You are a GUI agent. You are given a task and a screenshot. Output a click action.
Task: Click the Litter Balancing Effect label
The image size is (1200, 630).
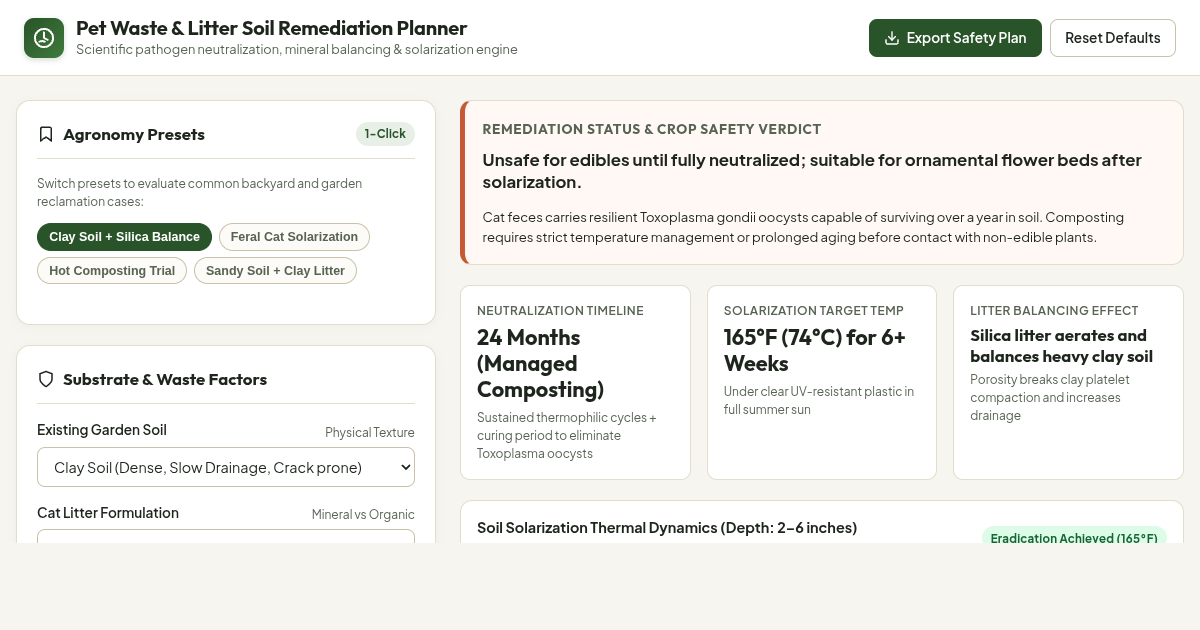tap(1054, 311)
